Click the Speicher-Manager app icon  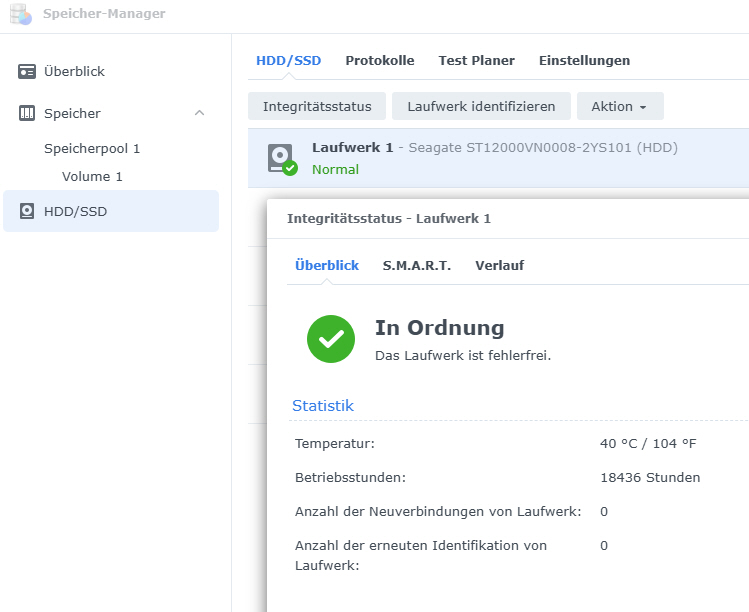pos(21,14)
